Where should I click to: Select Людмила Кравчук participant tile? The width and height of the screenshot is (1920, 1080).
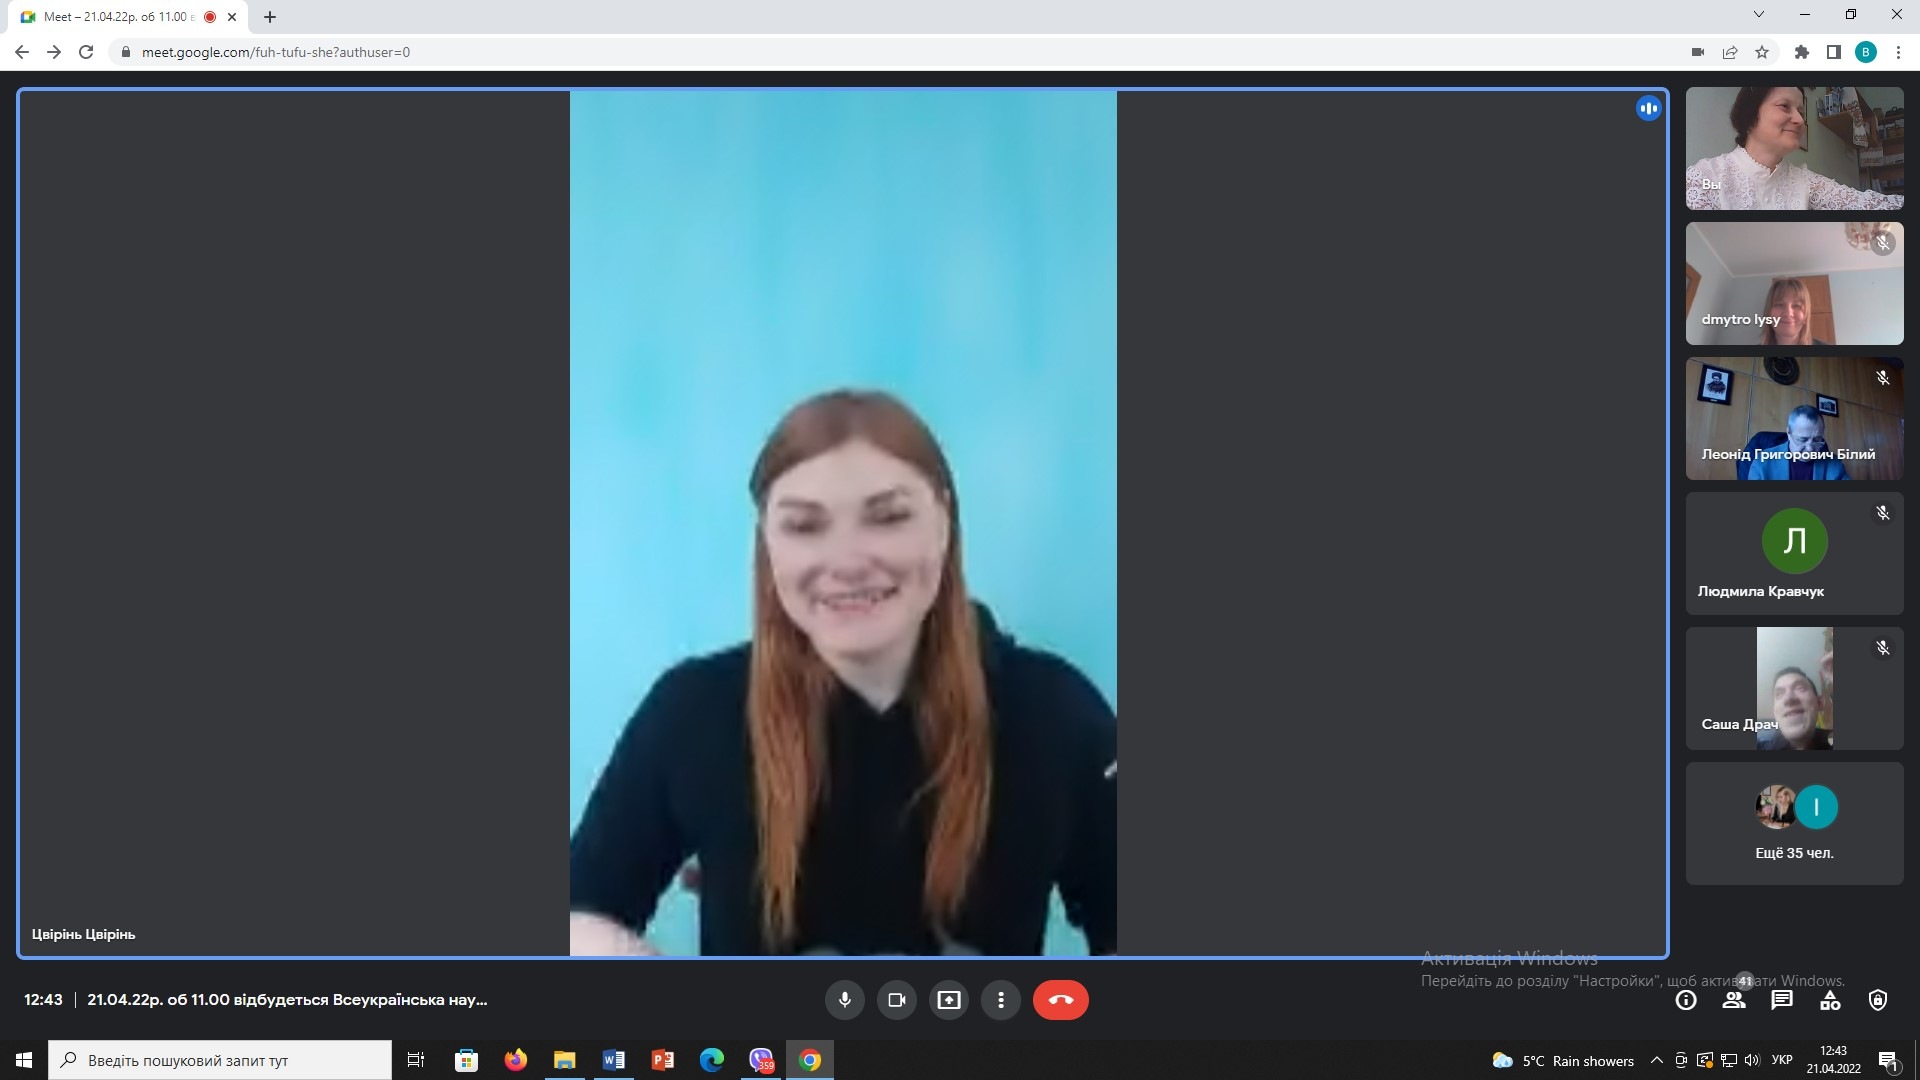tap(1794, 553)
